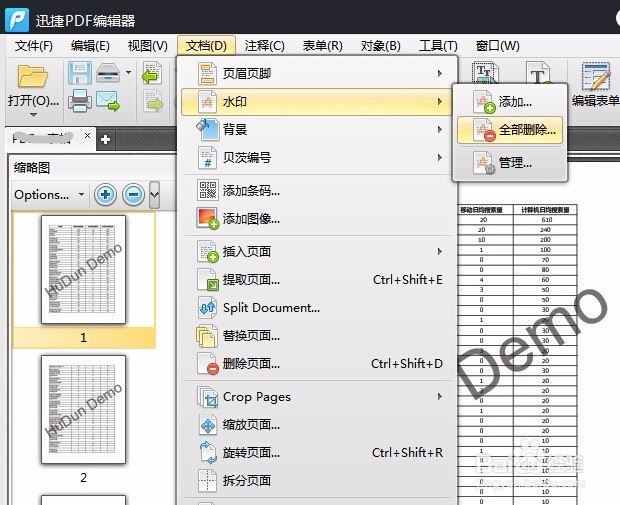Viewport: 620px width, 505px height.
Task: Click 全部删除 in watermark submenu
Action: (510, 130)
